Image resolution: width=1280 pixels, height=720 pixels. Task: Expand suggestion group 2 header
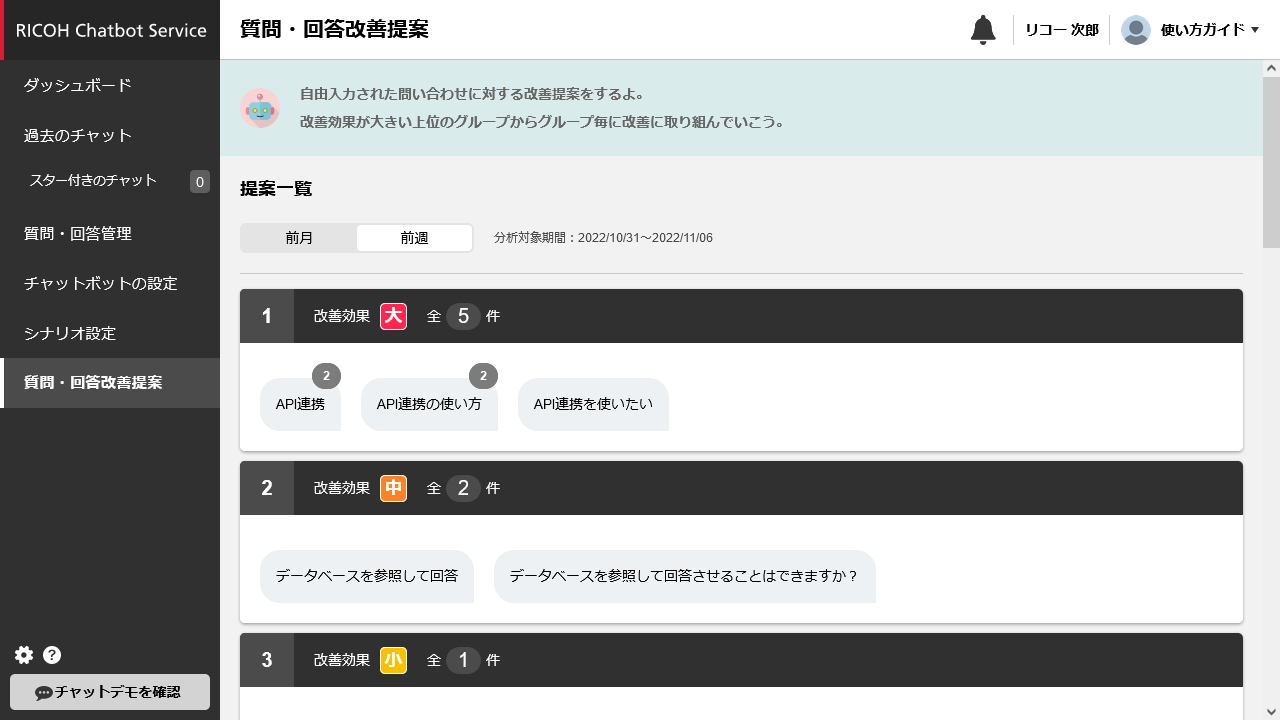click(740, 488)
